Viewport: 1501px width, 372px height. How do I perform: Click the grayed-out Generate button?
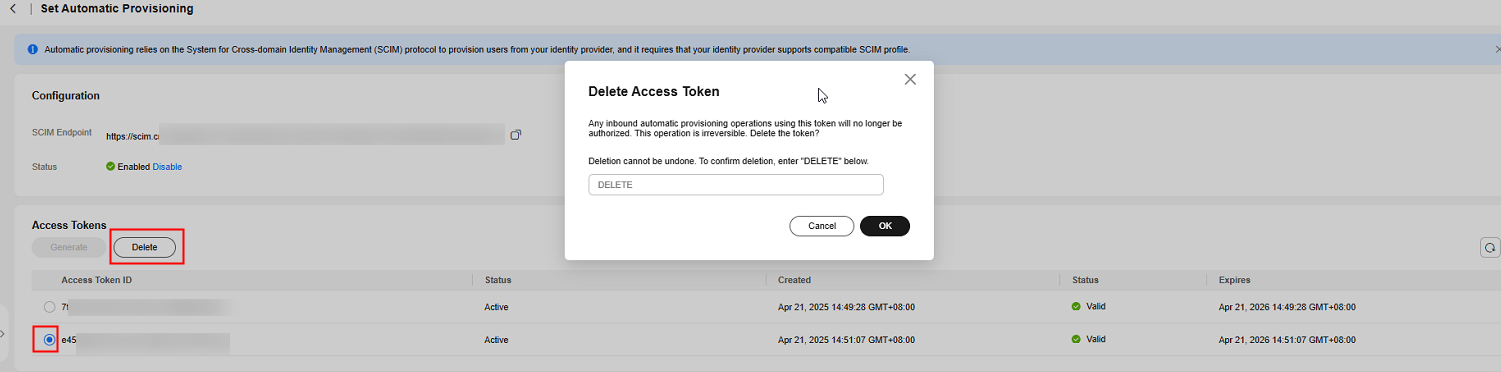click(x=69, y=247)
